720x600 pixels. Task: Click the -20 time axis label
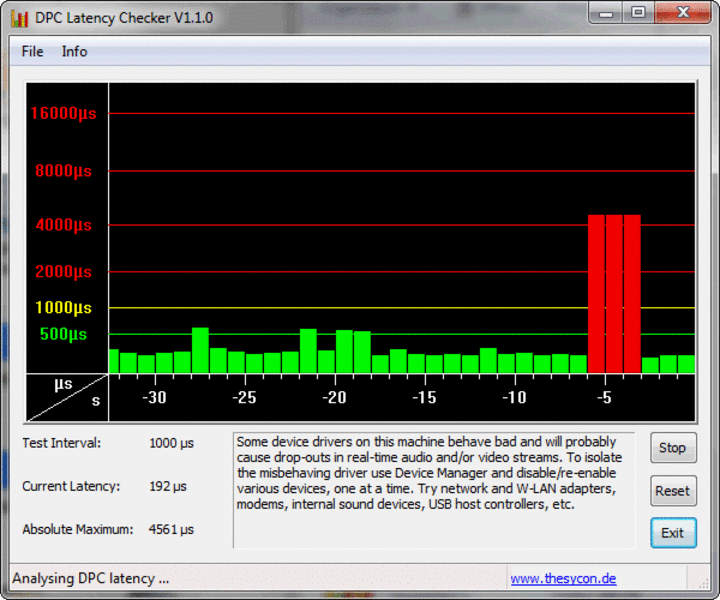334,398
